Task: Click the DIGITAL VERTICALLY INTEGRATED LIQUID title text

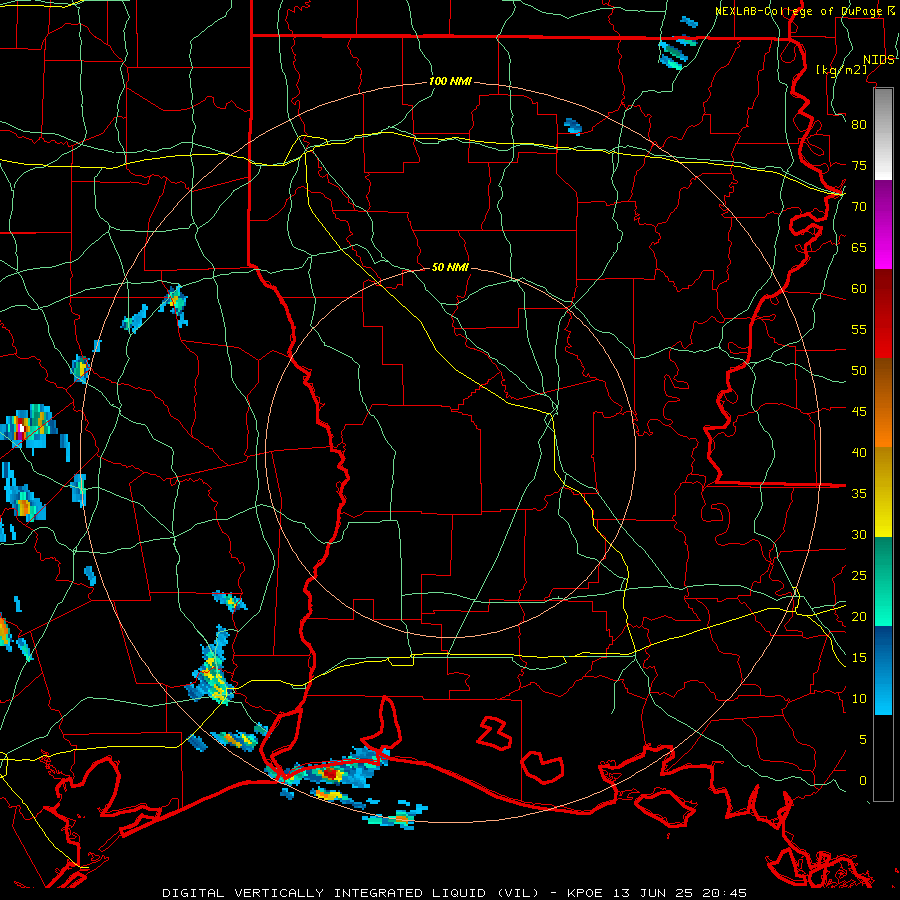Action: point(350,893)
